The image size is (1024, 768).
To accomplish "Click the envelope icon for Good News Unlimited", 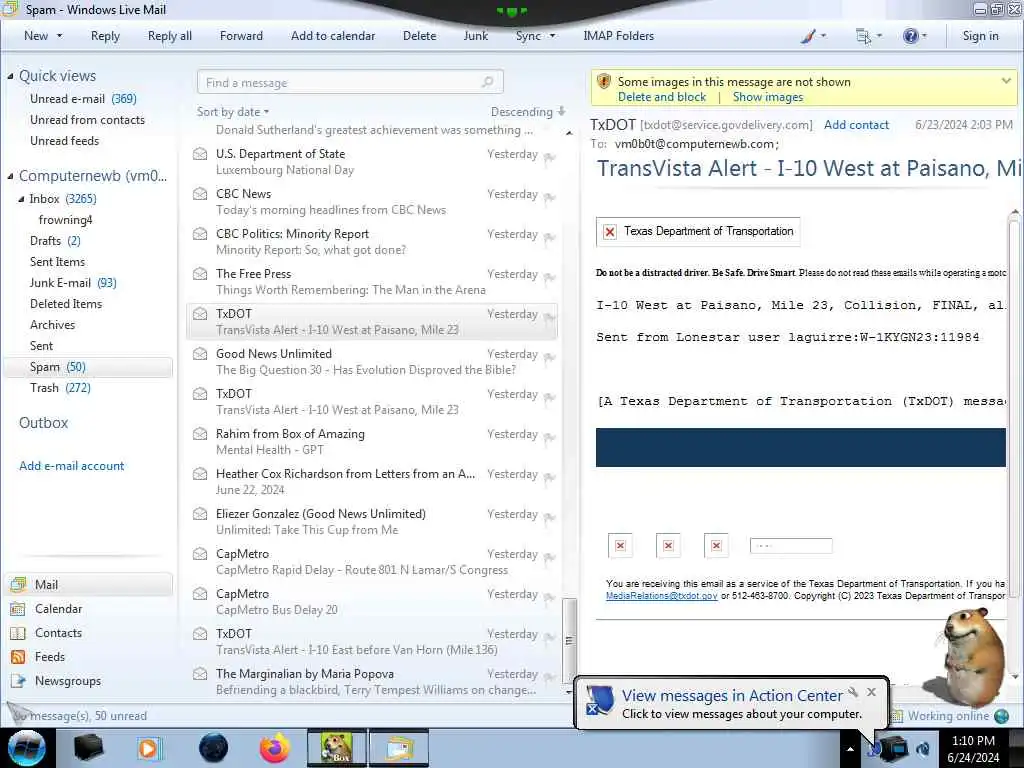I will click(200, 354).
